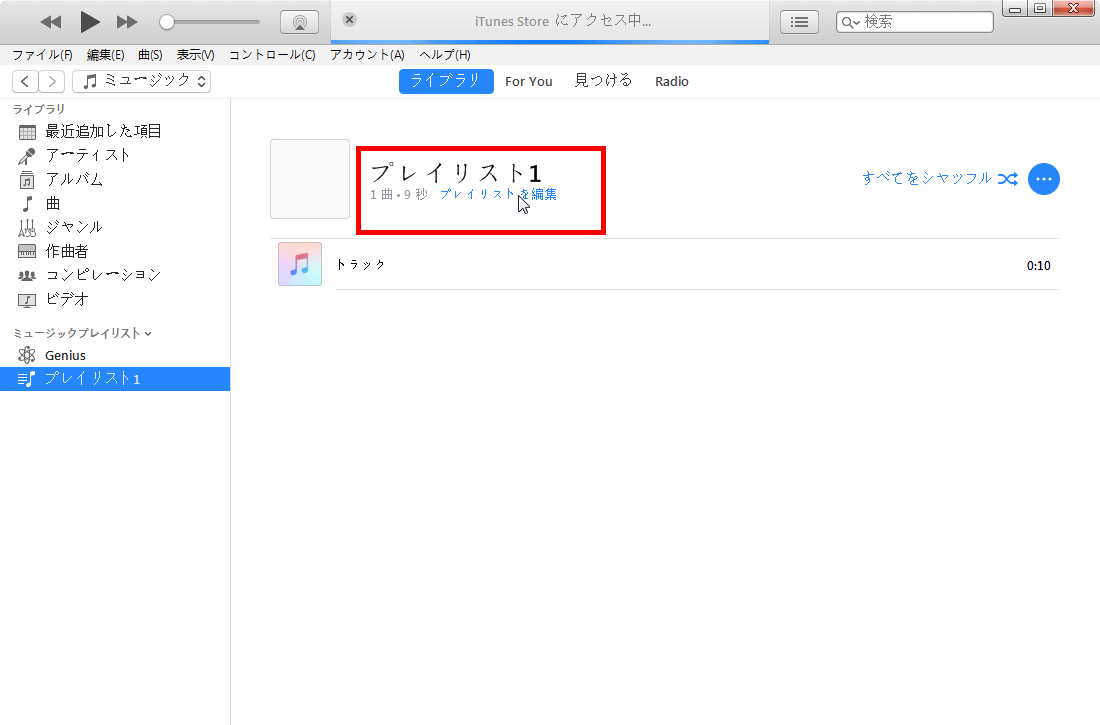The height and width of the screenshot is (725, 1100).
Task: Open the ミュージック media type dropdown
Action: pos(141,81)
